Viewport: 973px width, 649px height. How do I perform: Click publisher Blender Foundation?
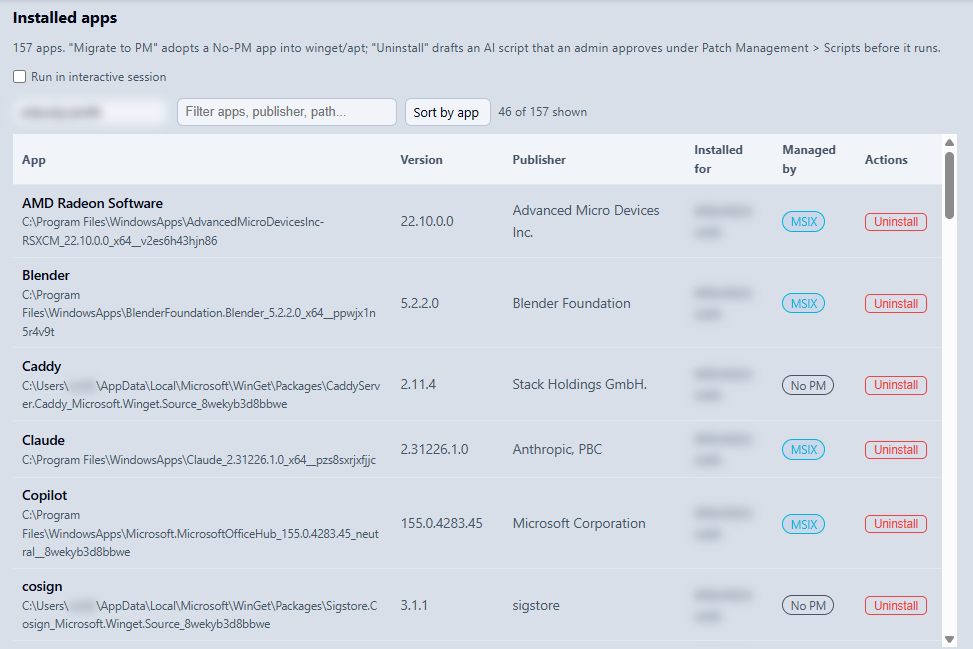coord(572,303)
